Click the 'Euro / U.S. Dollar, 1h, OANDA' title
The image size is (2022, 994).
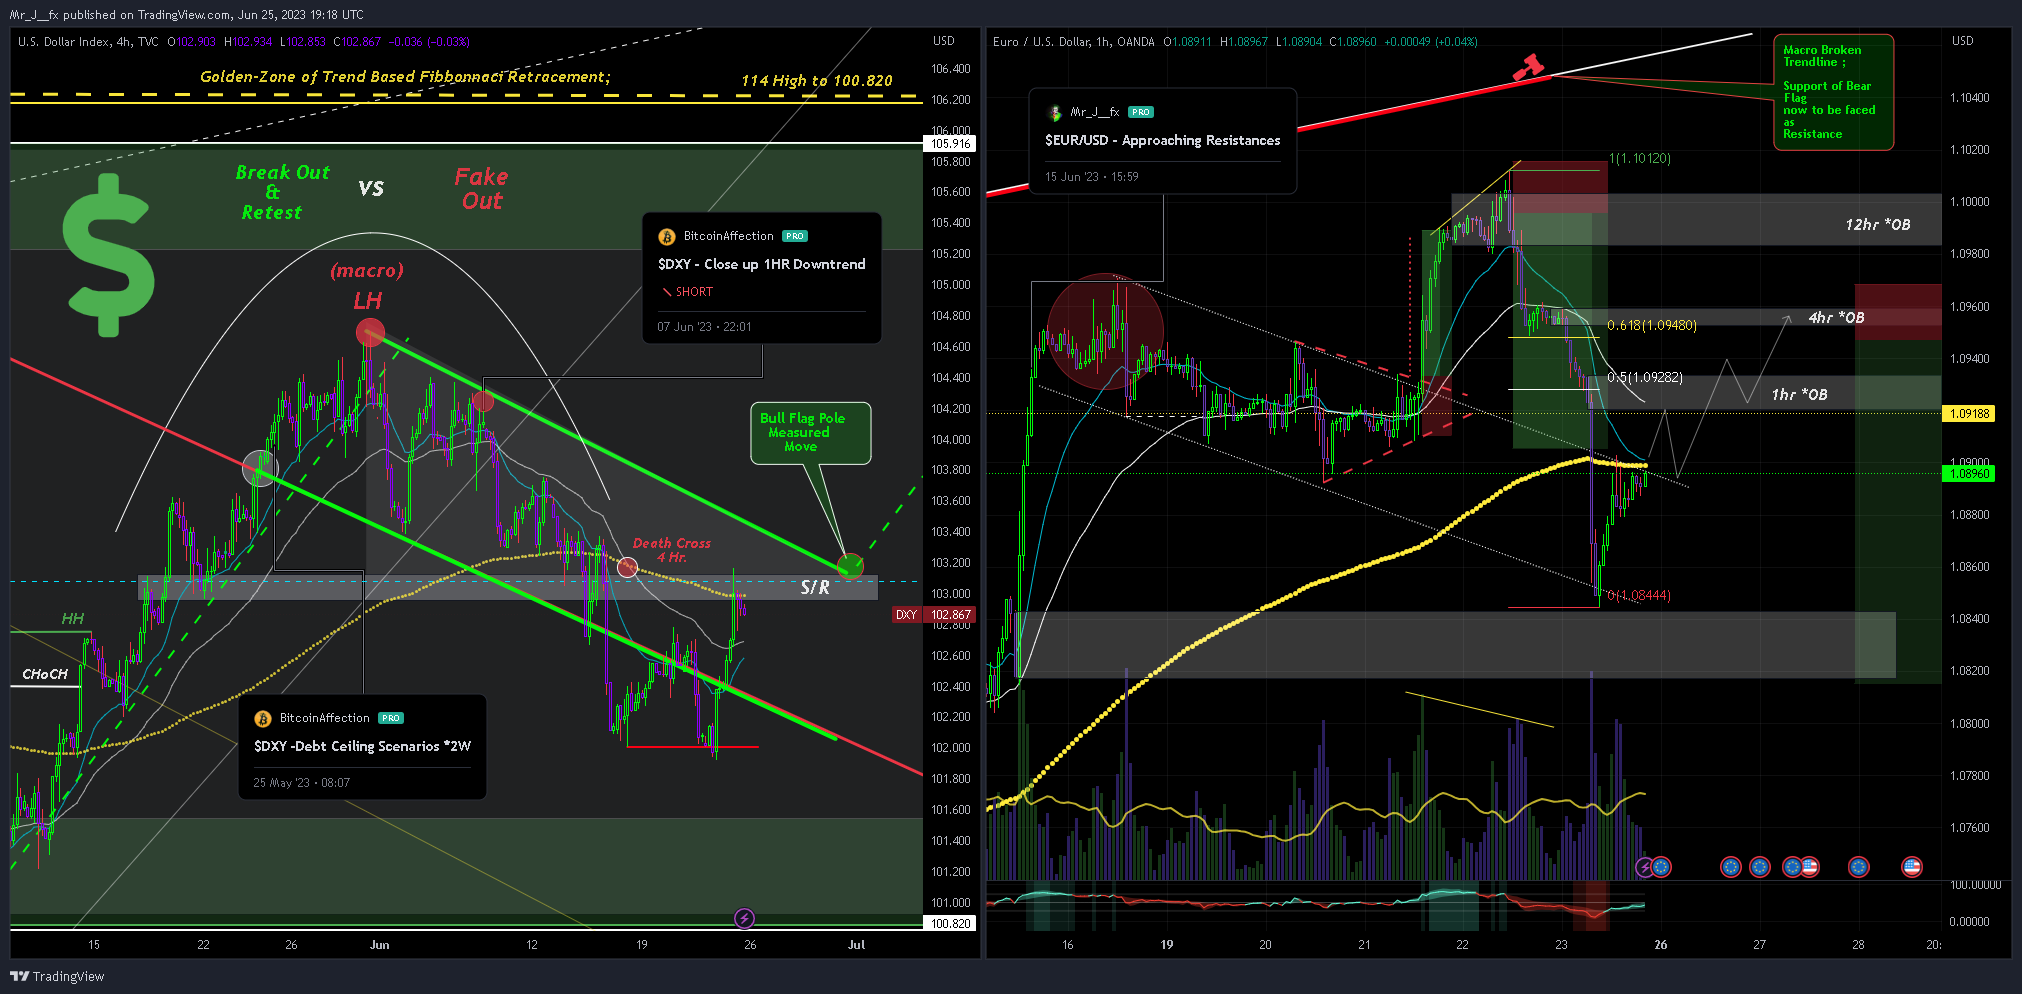1074,42
